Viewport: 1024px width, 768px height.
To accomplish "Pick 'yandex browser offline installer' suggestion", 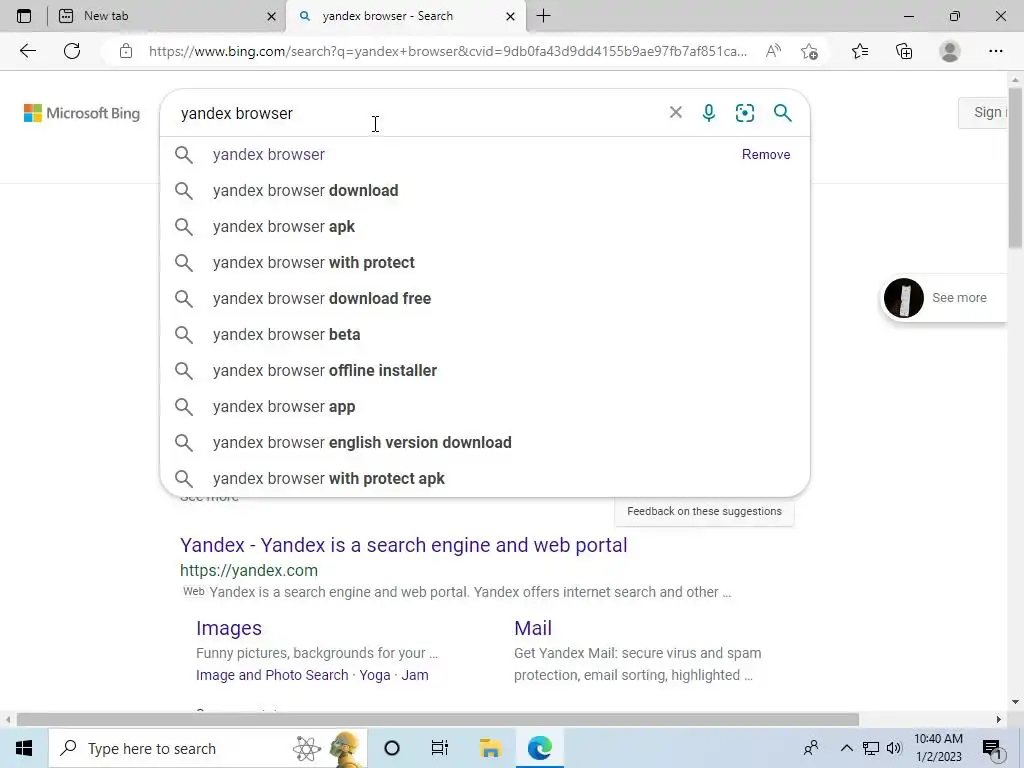I will click(x=485, y=370).
